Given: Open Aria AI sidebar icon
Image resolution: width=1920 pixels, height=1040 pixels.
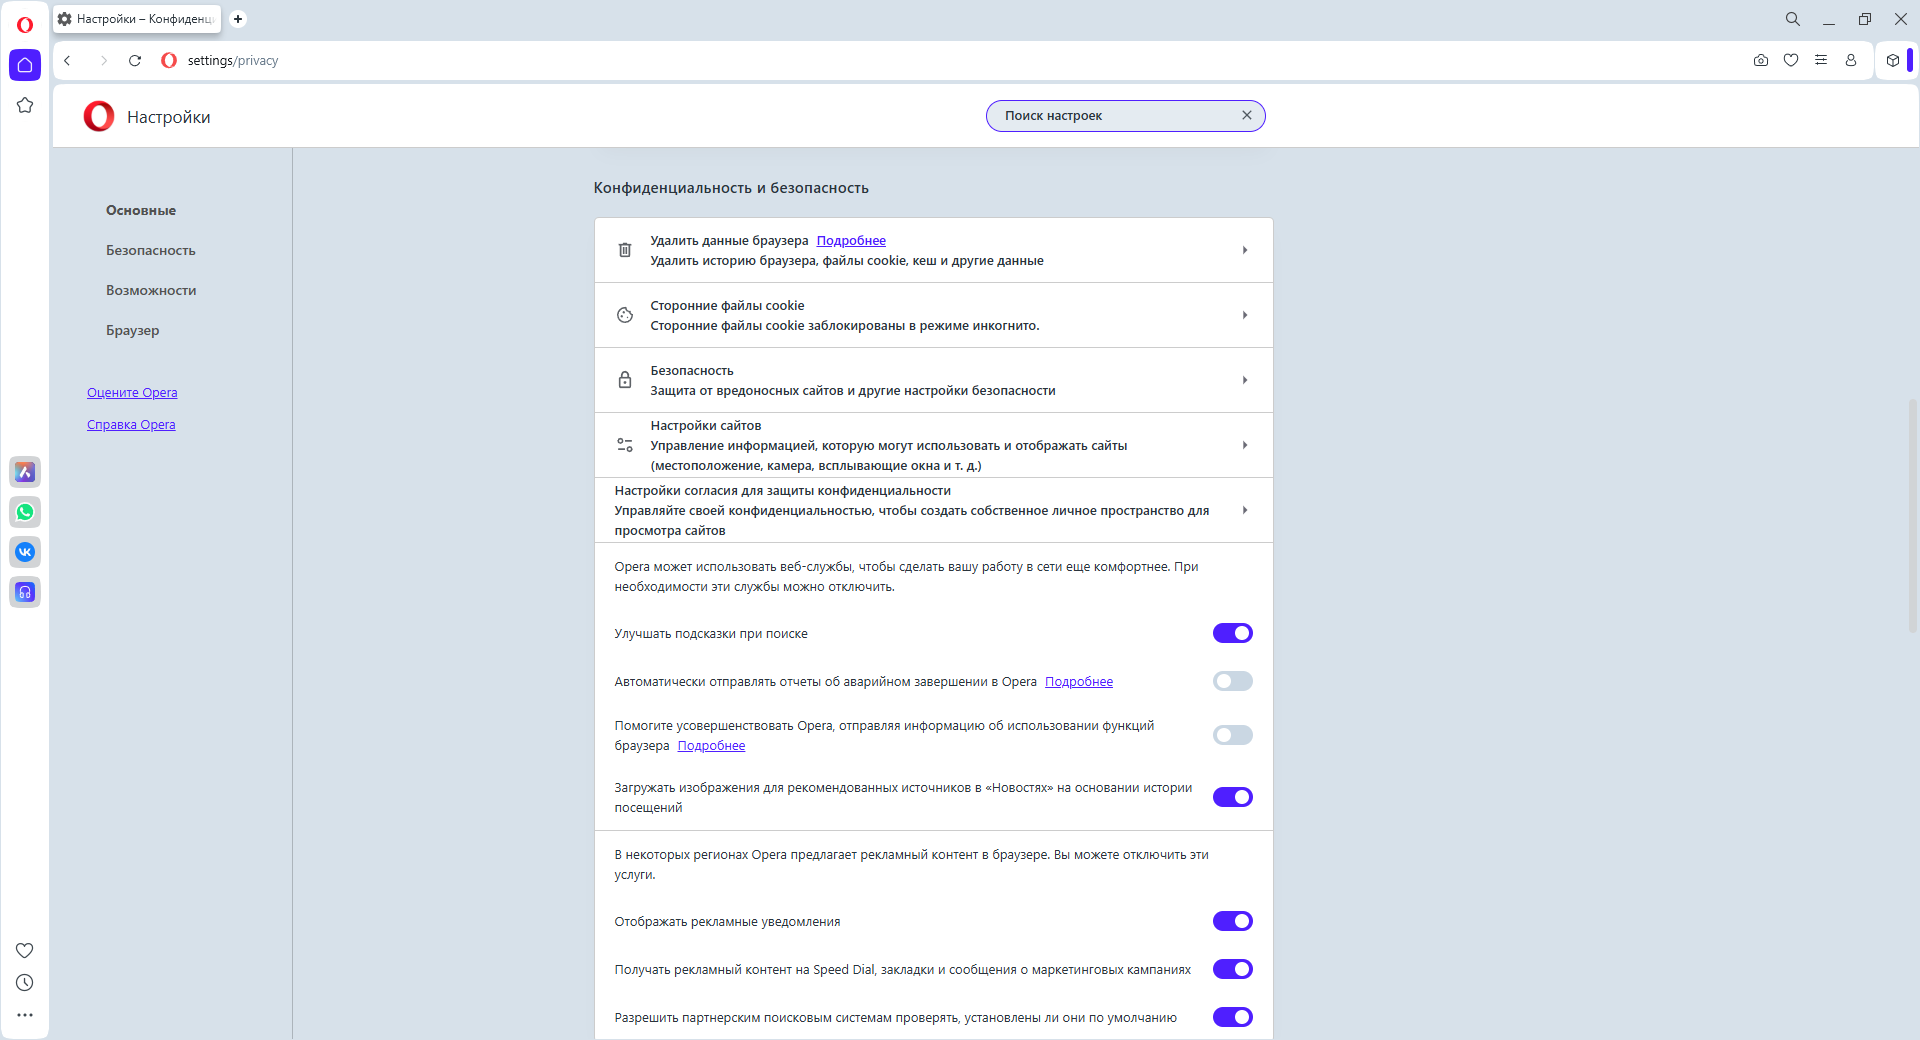Looking at the screenshot, I should (25, 472).
